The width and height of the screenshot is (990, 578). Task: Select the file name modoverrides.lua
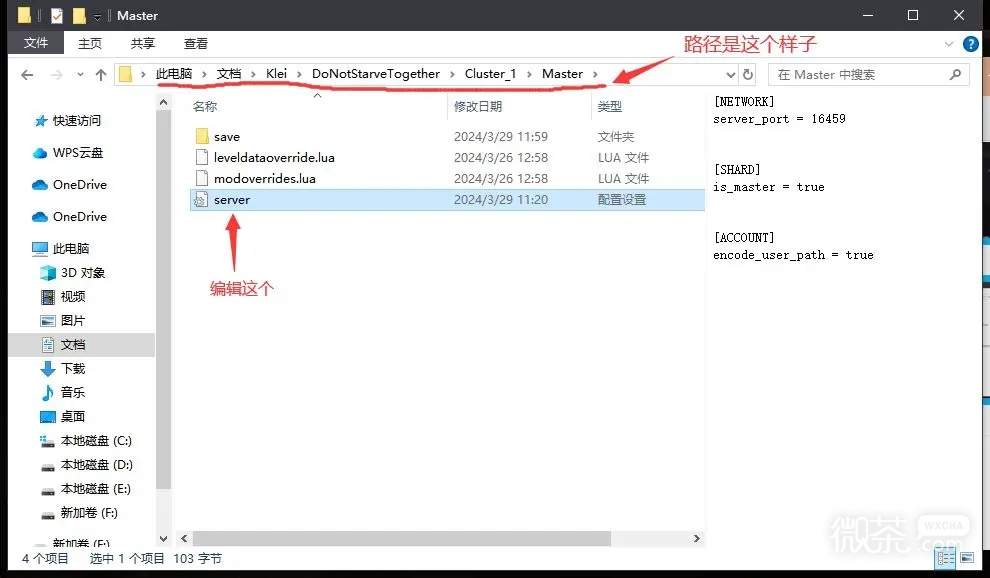265,179
